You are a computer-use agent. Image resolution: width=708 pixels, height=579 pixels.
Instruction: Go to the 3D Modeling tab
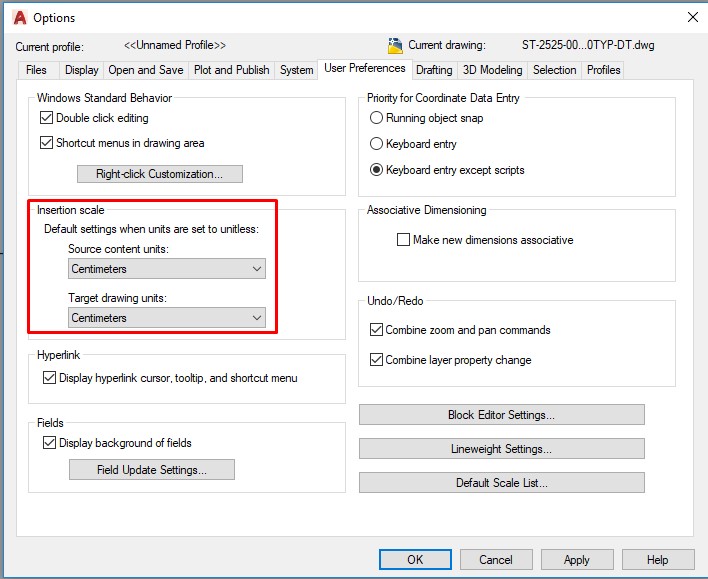point(492,70)
